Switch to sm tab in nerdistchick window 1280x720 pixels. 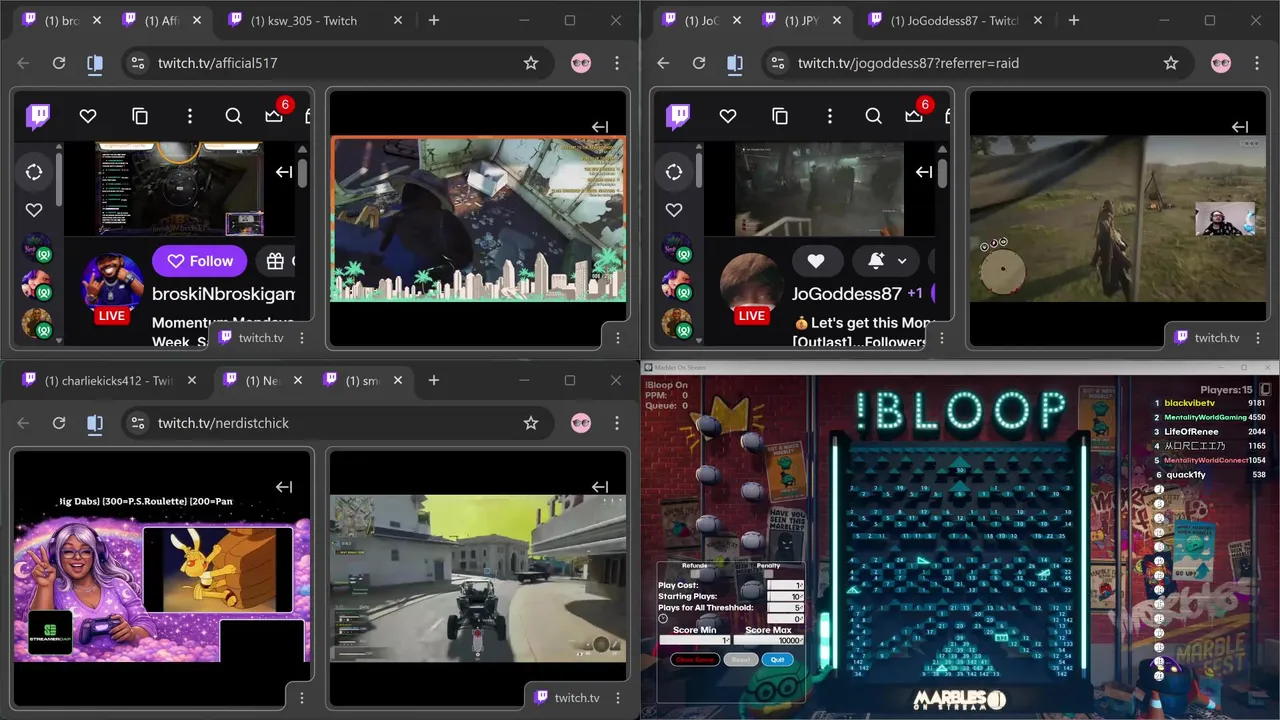363,380
